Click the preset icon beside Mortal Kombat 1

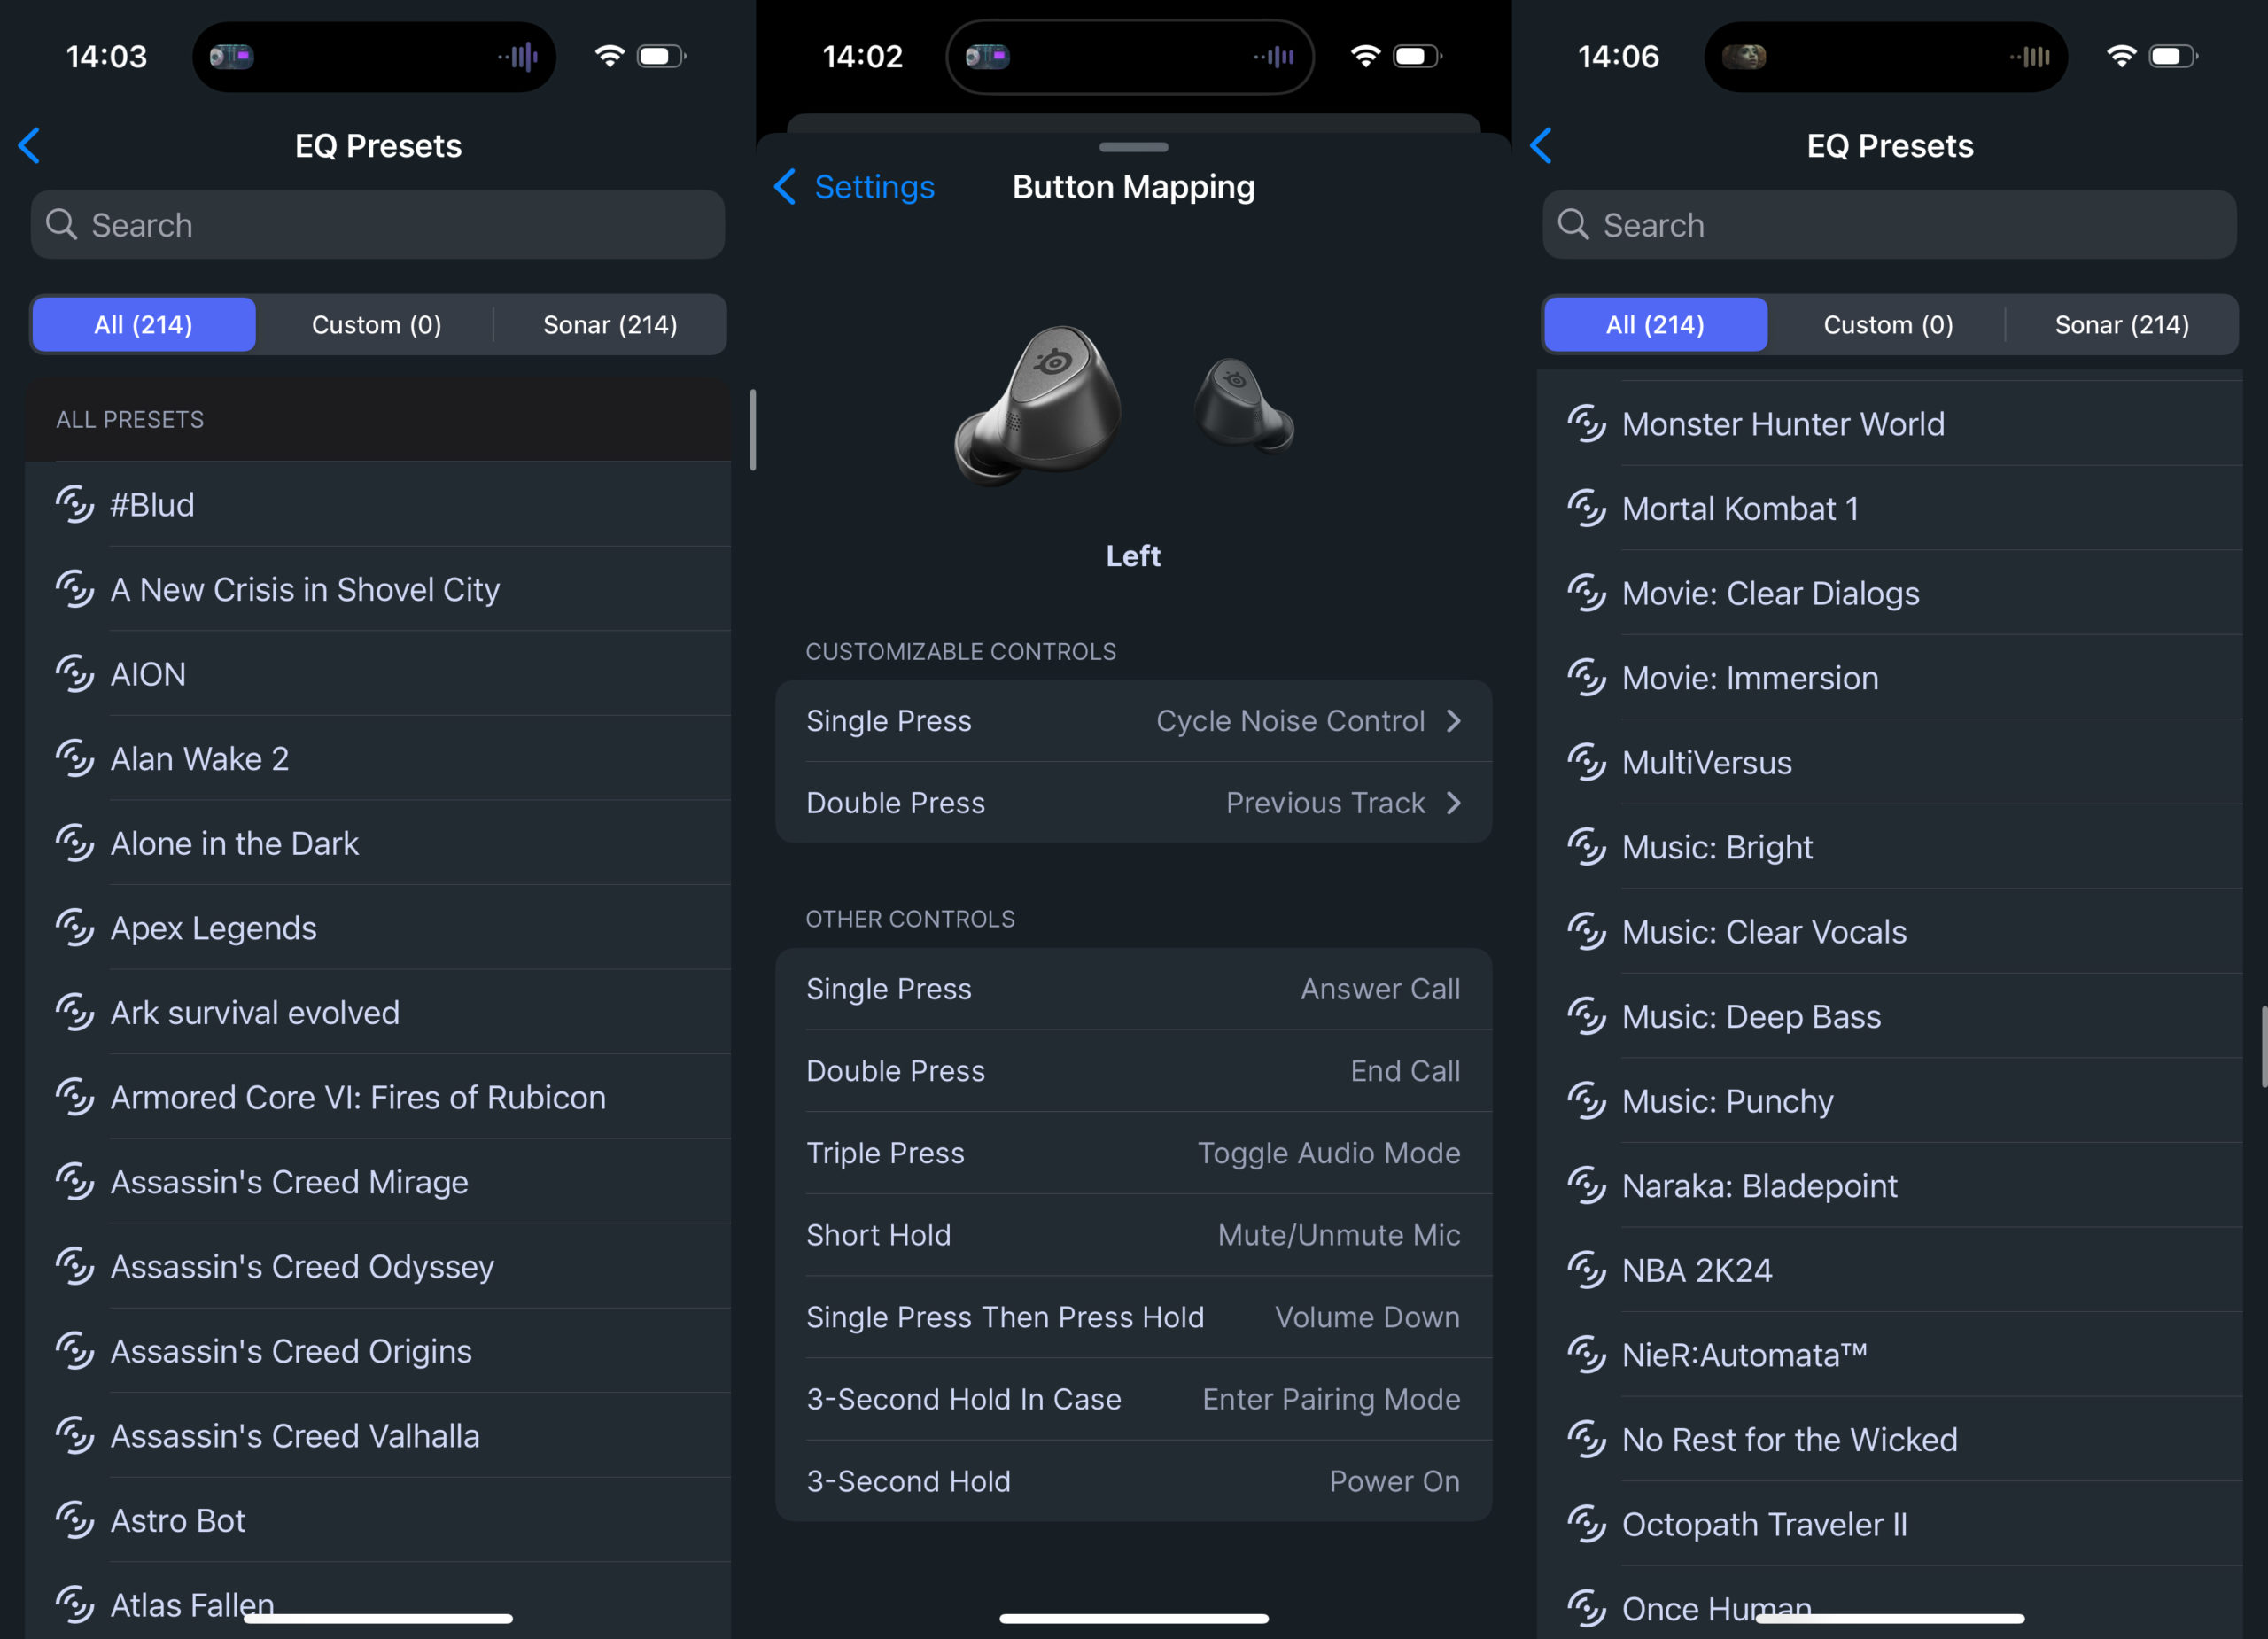[1587, 509]
